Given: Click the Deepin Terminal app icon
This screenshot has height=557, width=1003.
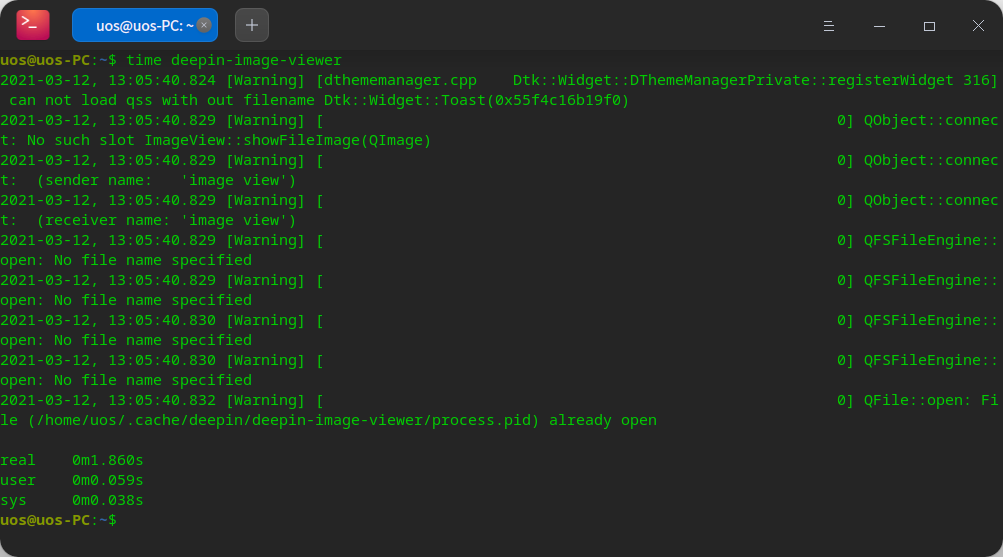Looking at the screenshot, I should pos(33,24).
